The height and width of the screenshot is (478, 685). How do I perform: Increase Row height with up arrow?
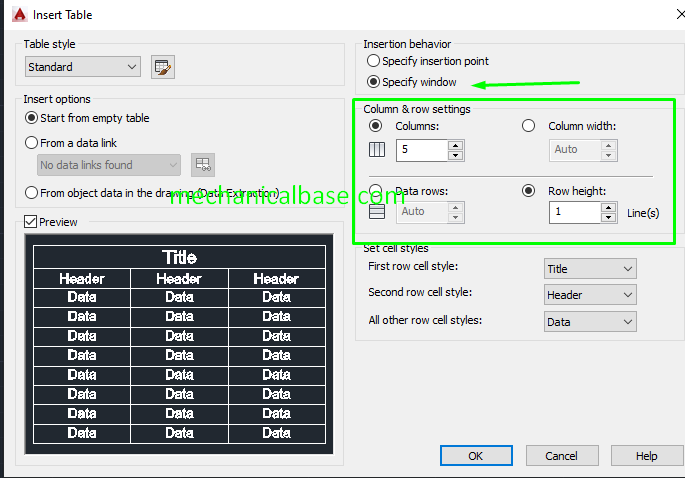click(x=609, y=208)
